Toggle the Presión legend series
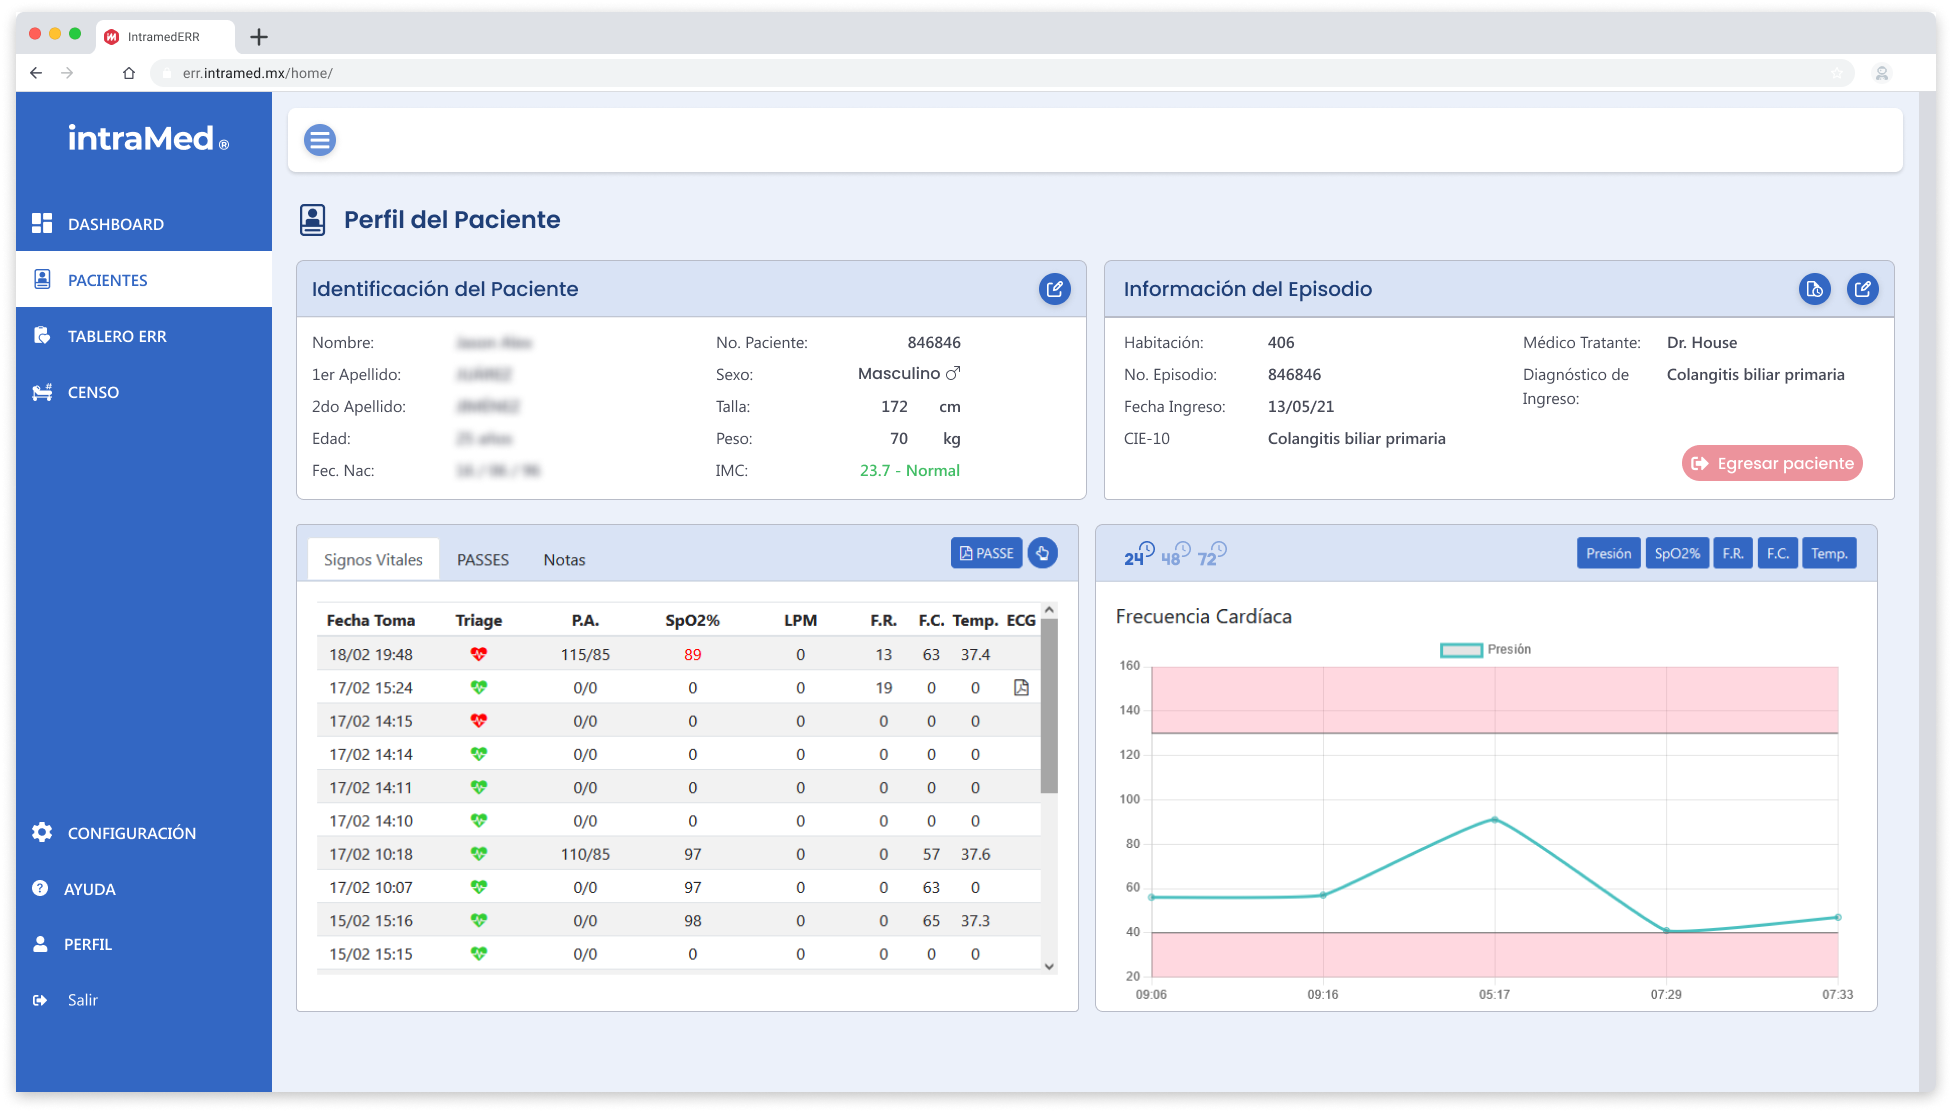Viewport: 1952px width, 1112px height. (x=1485, y=650)
